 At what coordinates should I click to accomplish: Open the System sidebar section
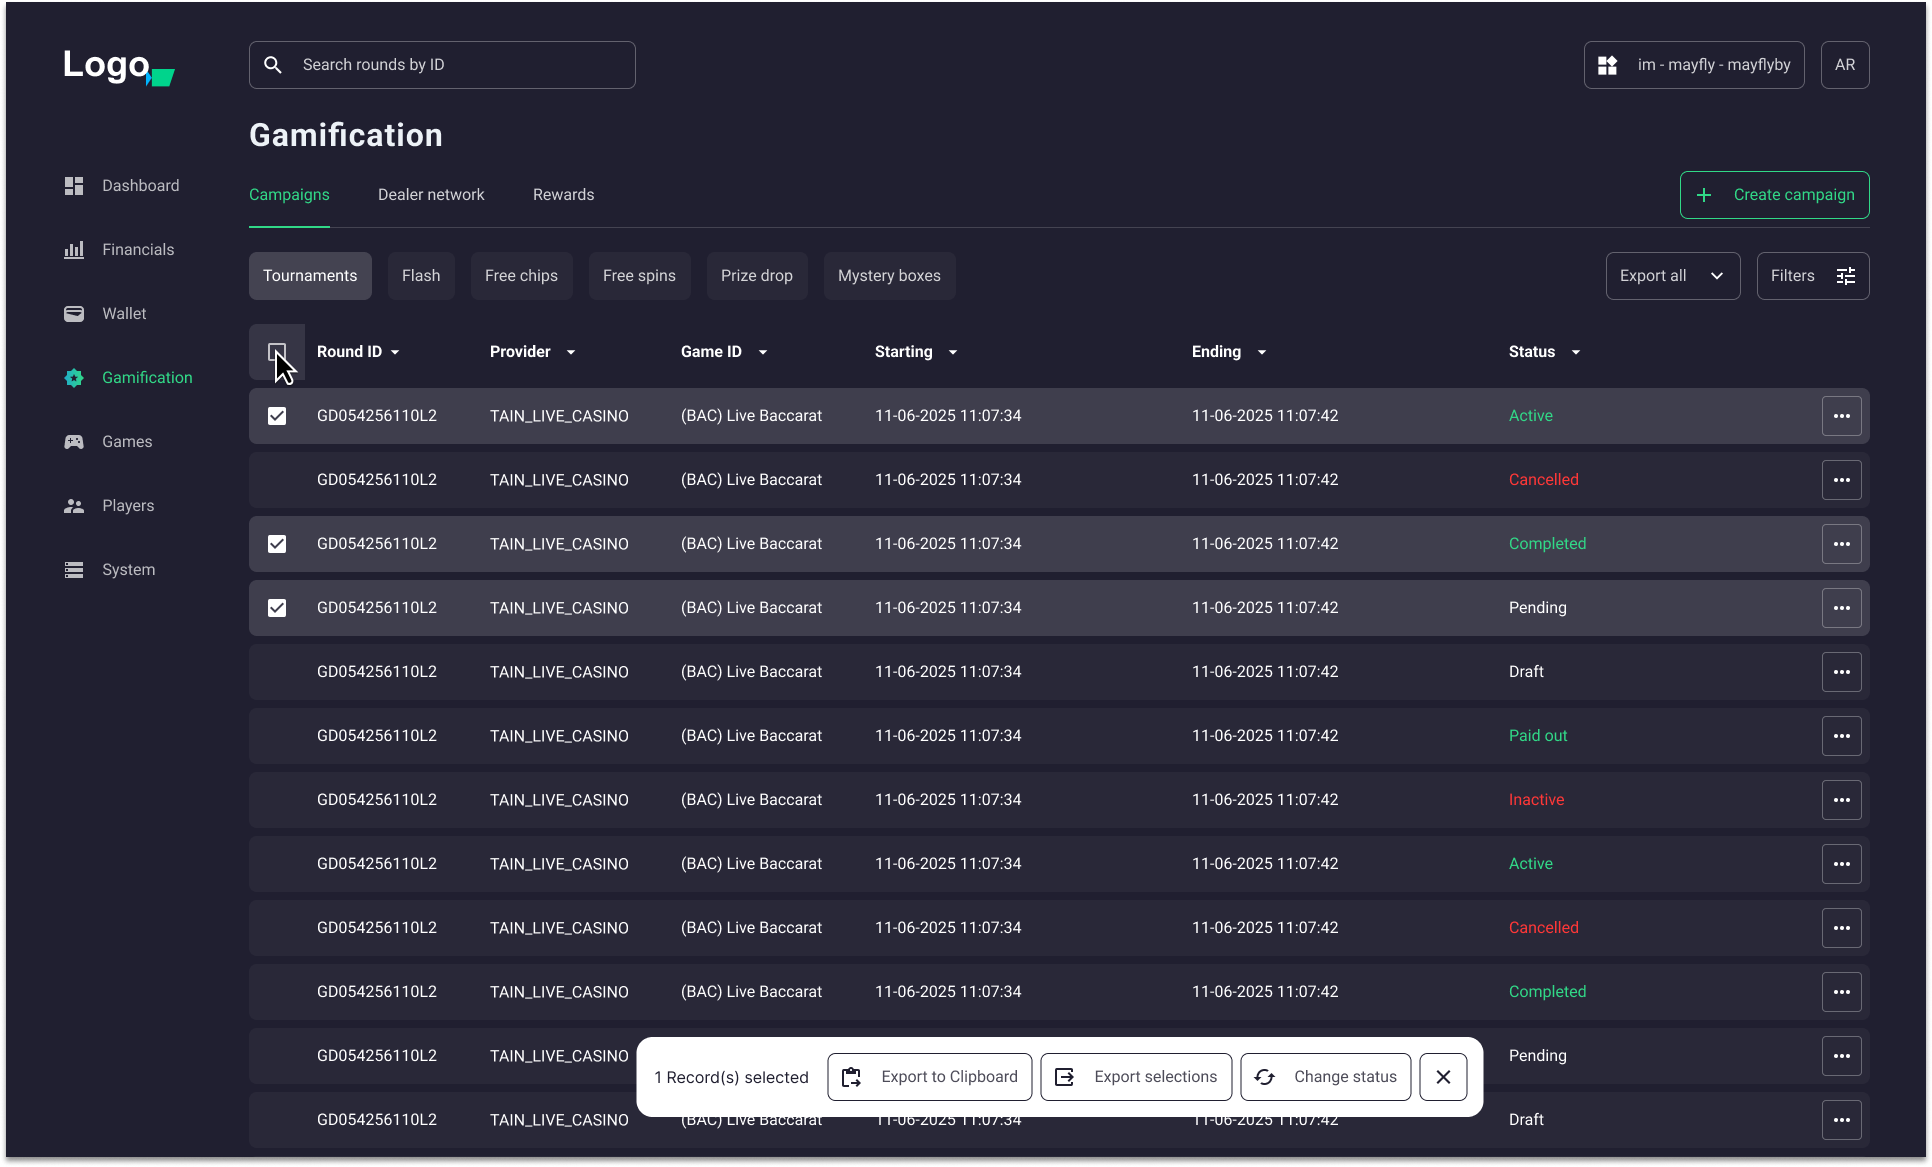pos(74,569)
